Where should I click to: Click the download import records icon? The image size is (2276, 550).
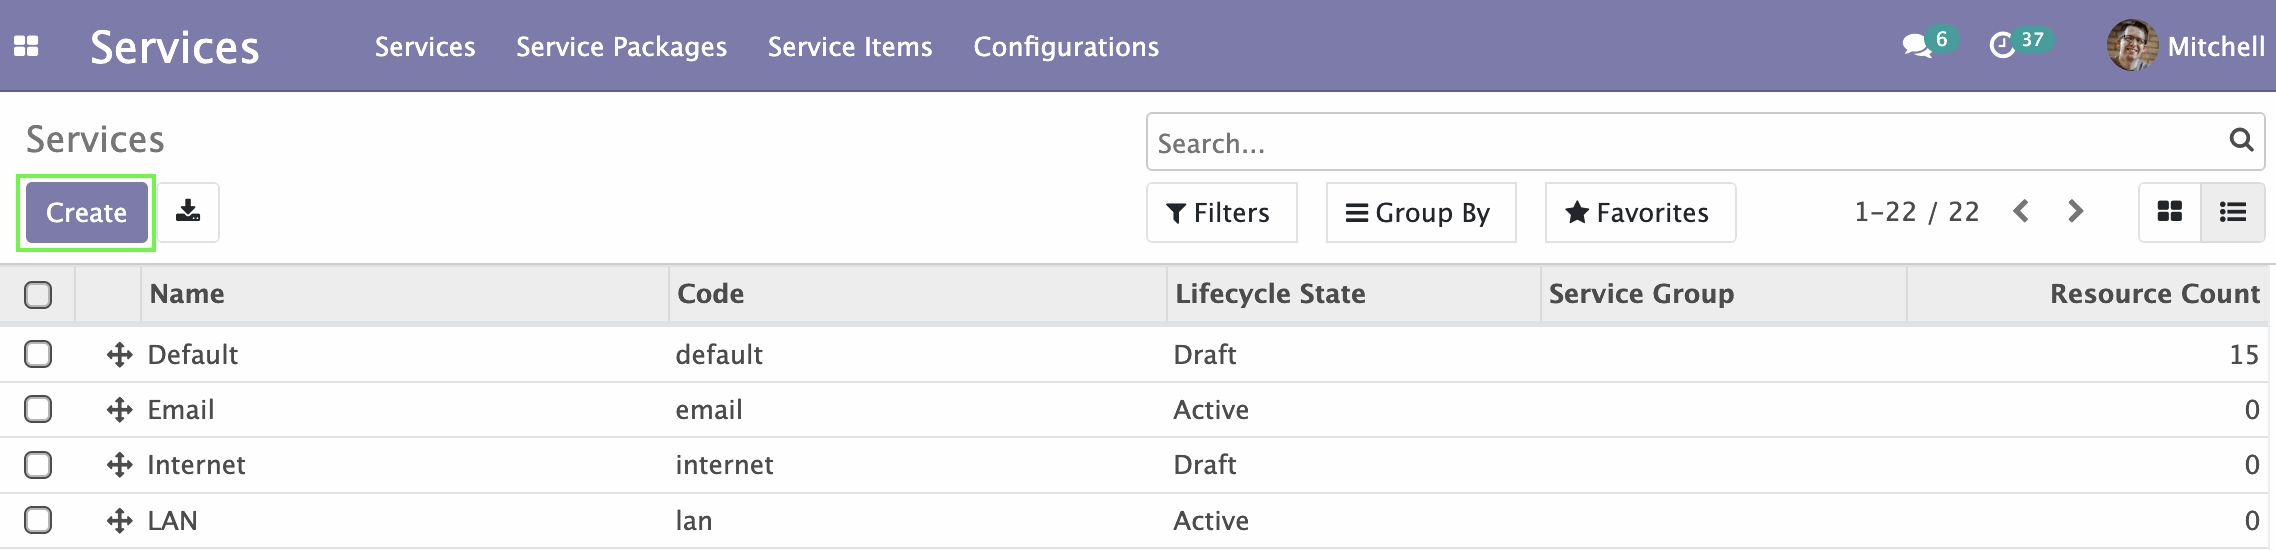(x=188, y=212)
